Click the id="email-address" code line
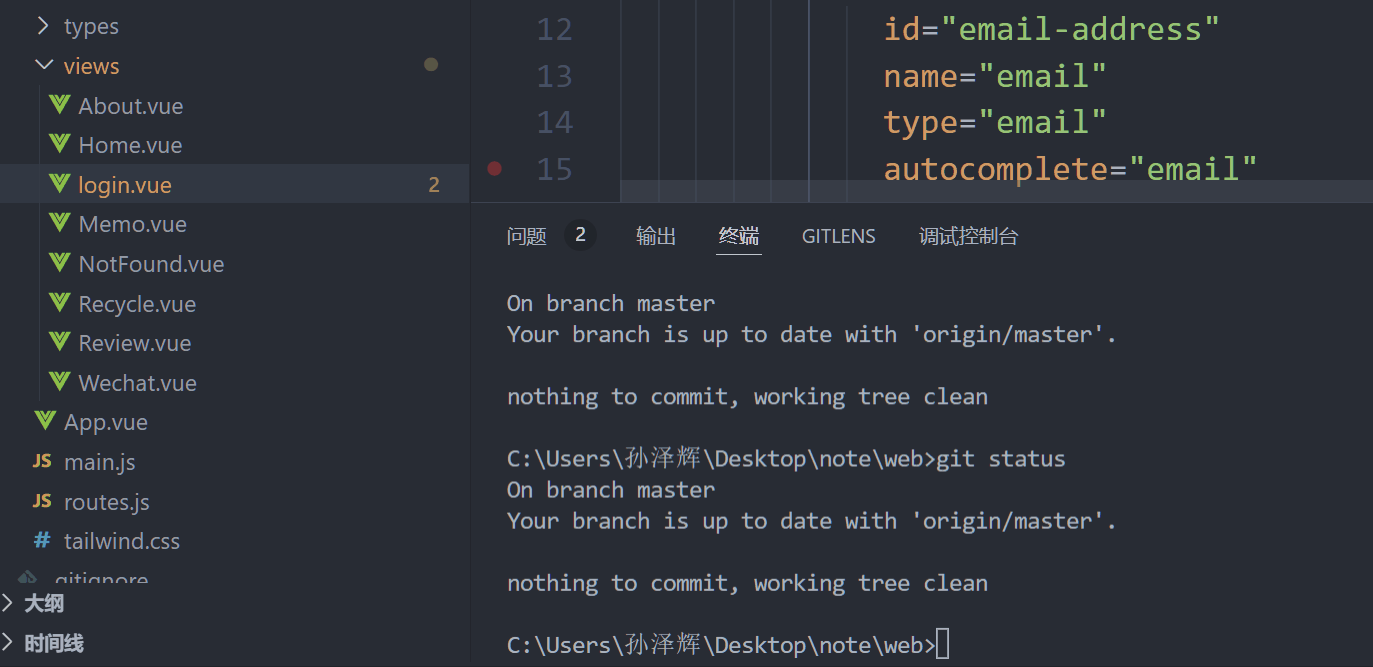Screen dimensions: 1373x667 1052,29
